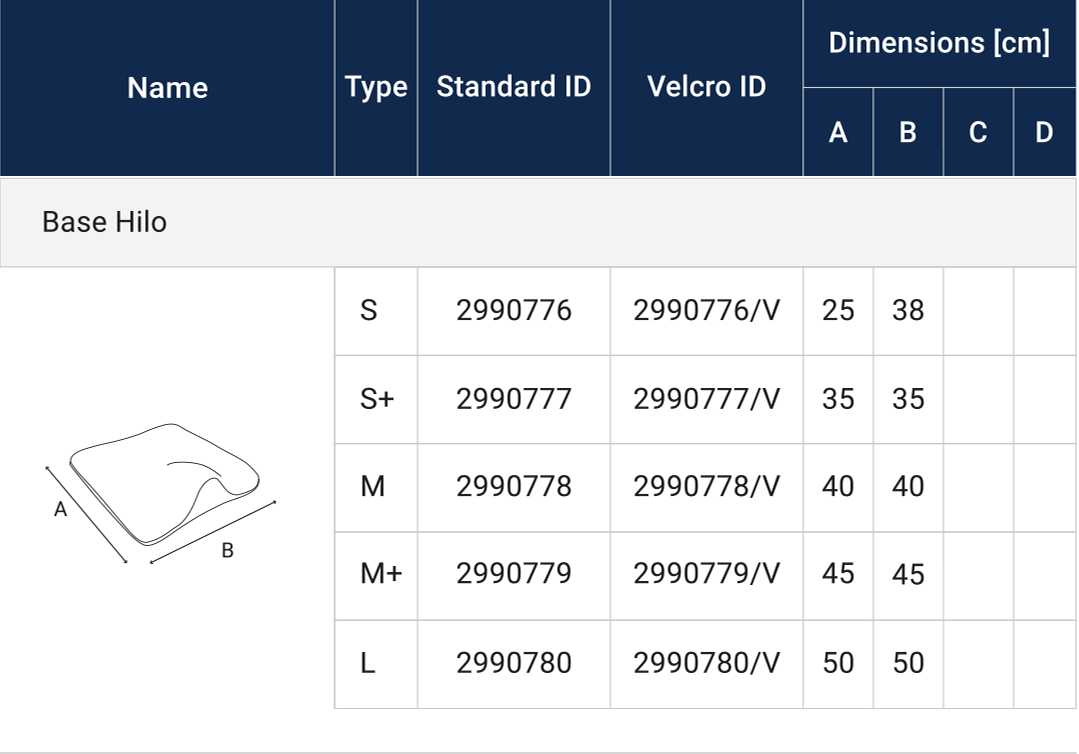Image resolution: width=1079 pixels, height=754 pixels.
Task: Choose Standard ID 2990780
Action: tap(513, 663)
